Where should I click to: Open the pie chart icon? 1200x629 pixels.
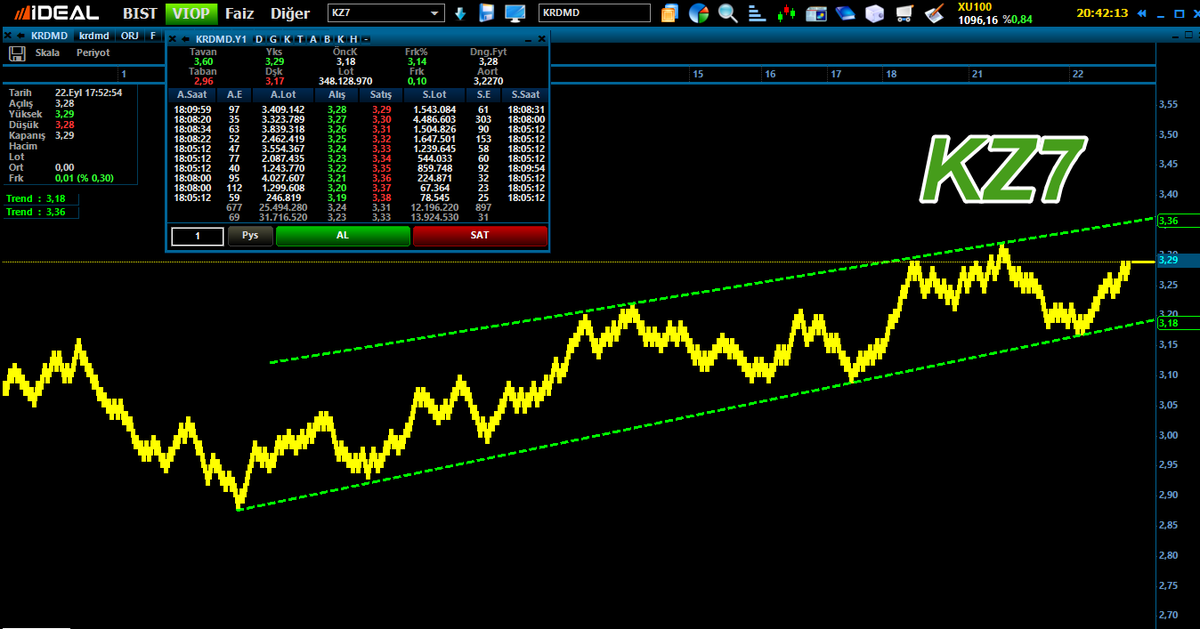[x=699, y=14]
